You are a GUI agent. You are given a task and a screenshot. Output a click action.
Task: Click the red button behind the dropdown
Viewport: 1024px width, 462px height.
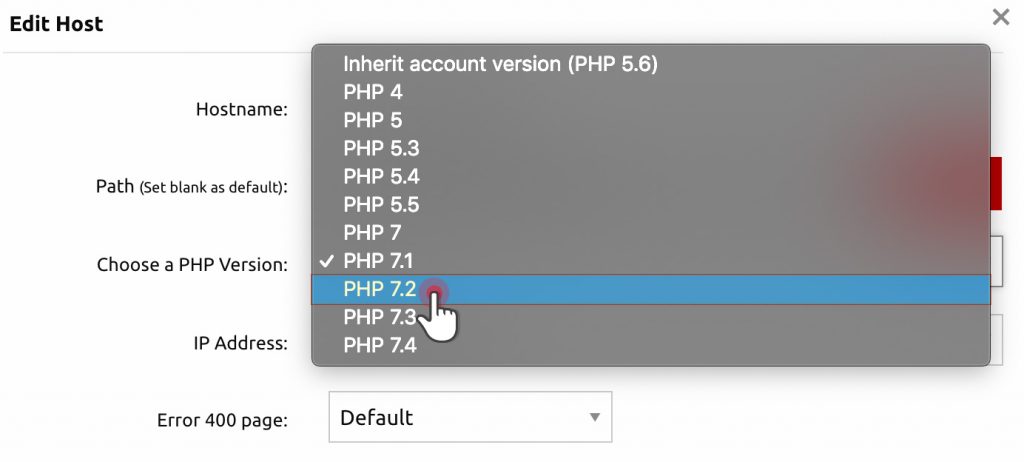click(x=996, y=184)
